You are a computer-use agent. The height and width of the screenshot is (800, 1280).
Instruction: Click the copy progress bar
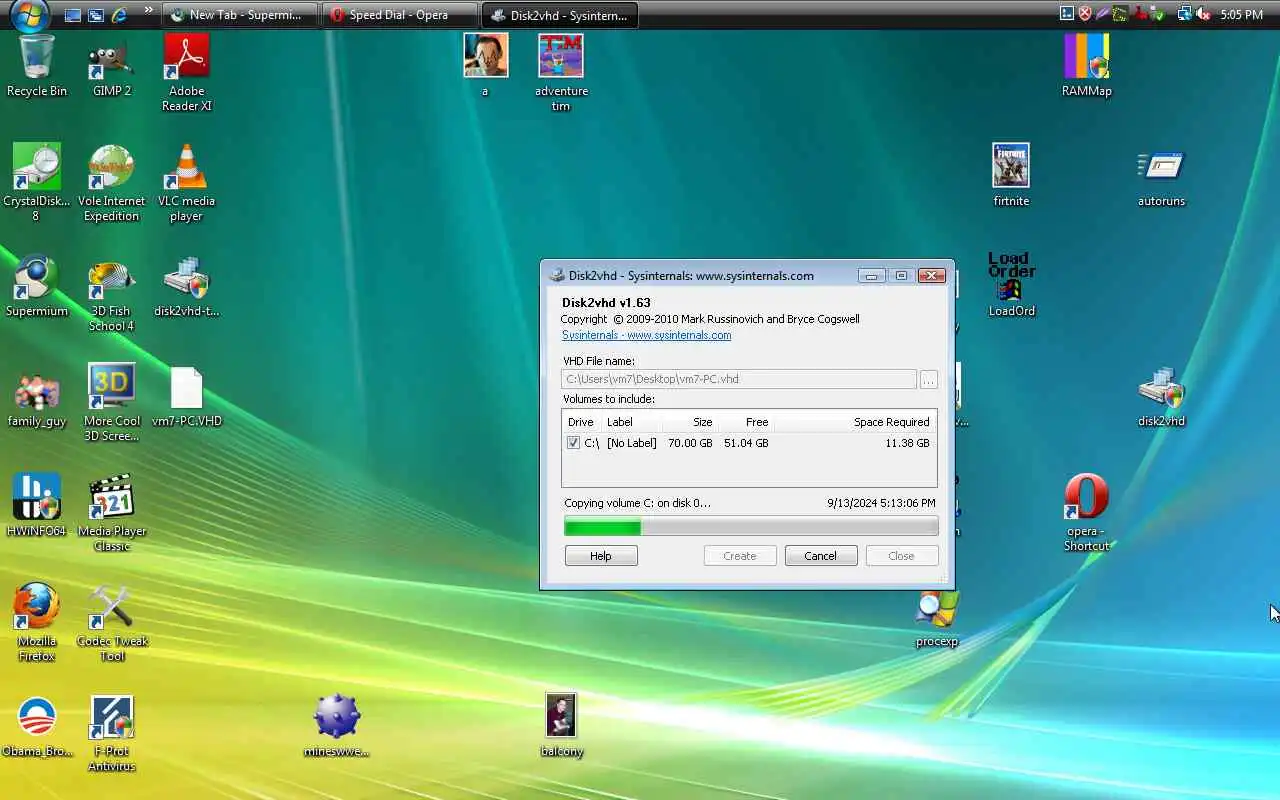(x=751, y=527)
